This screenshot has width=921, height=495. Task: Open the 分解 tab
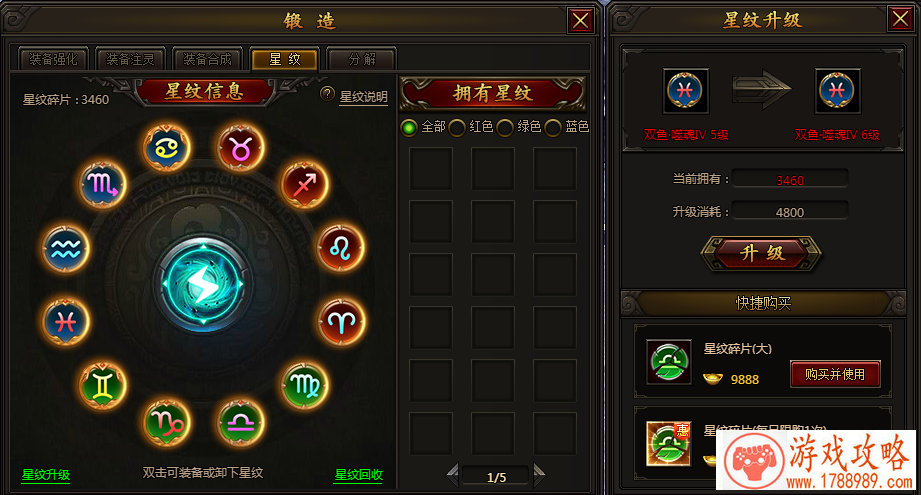[362, 59]
